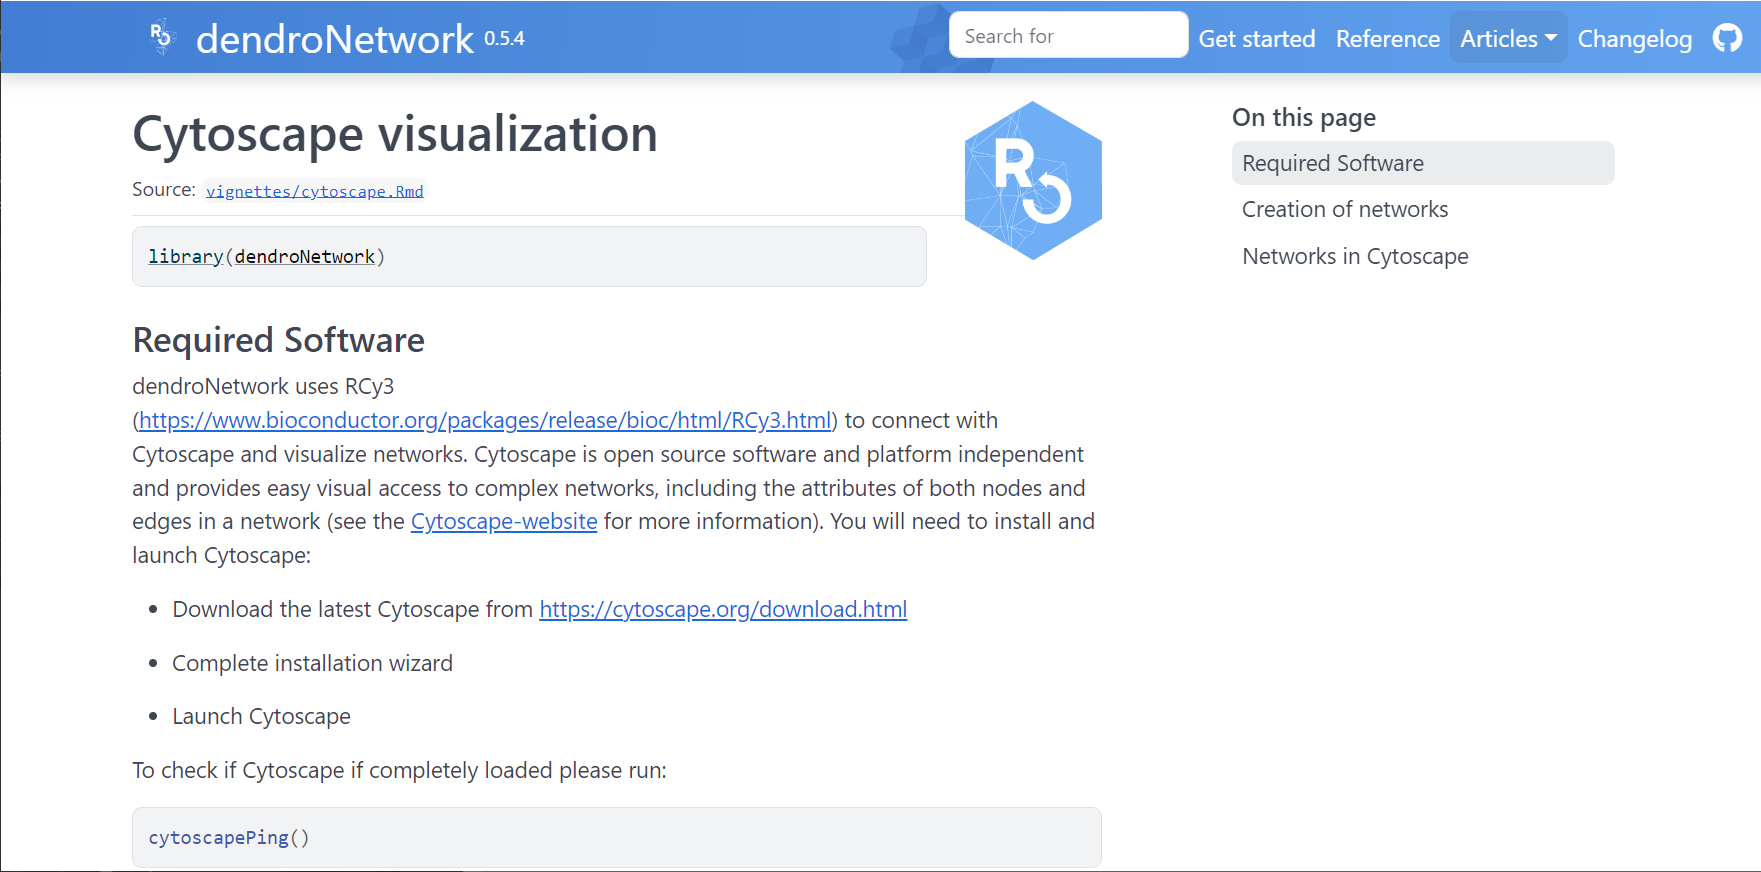This screenshot has height=872, width=1761.
Task: Open the GitHub repository icon
Action: pyautogui.click(x=1727, y=38)
